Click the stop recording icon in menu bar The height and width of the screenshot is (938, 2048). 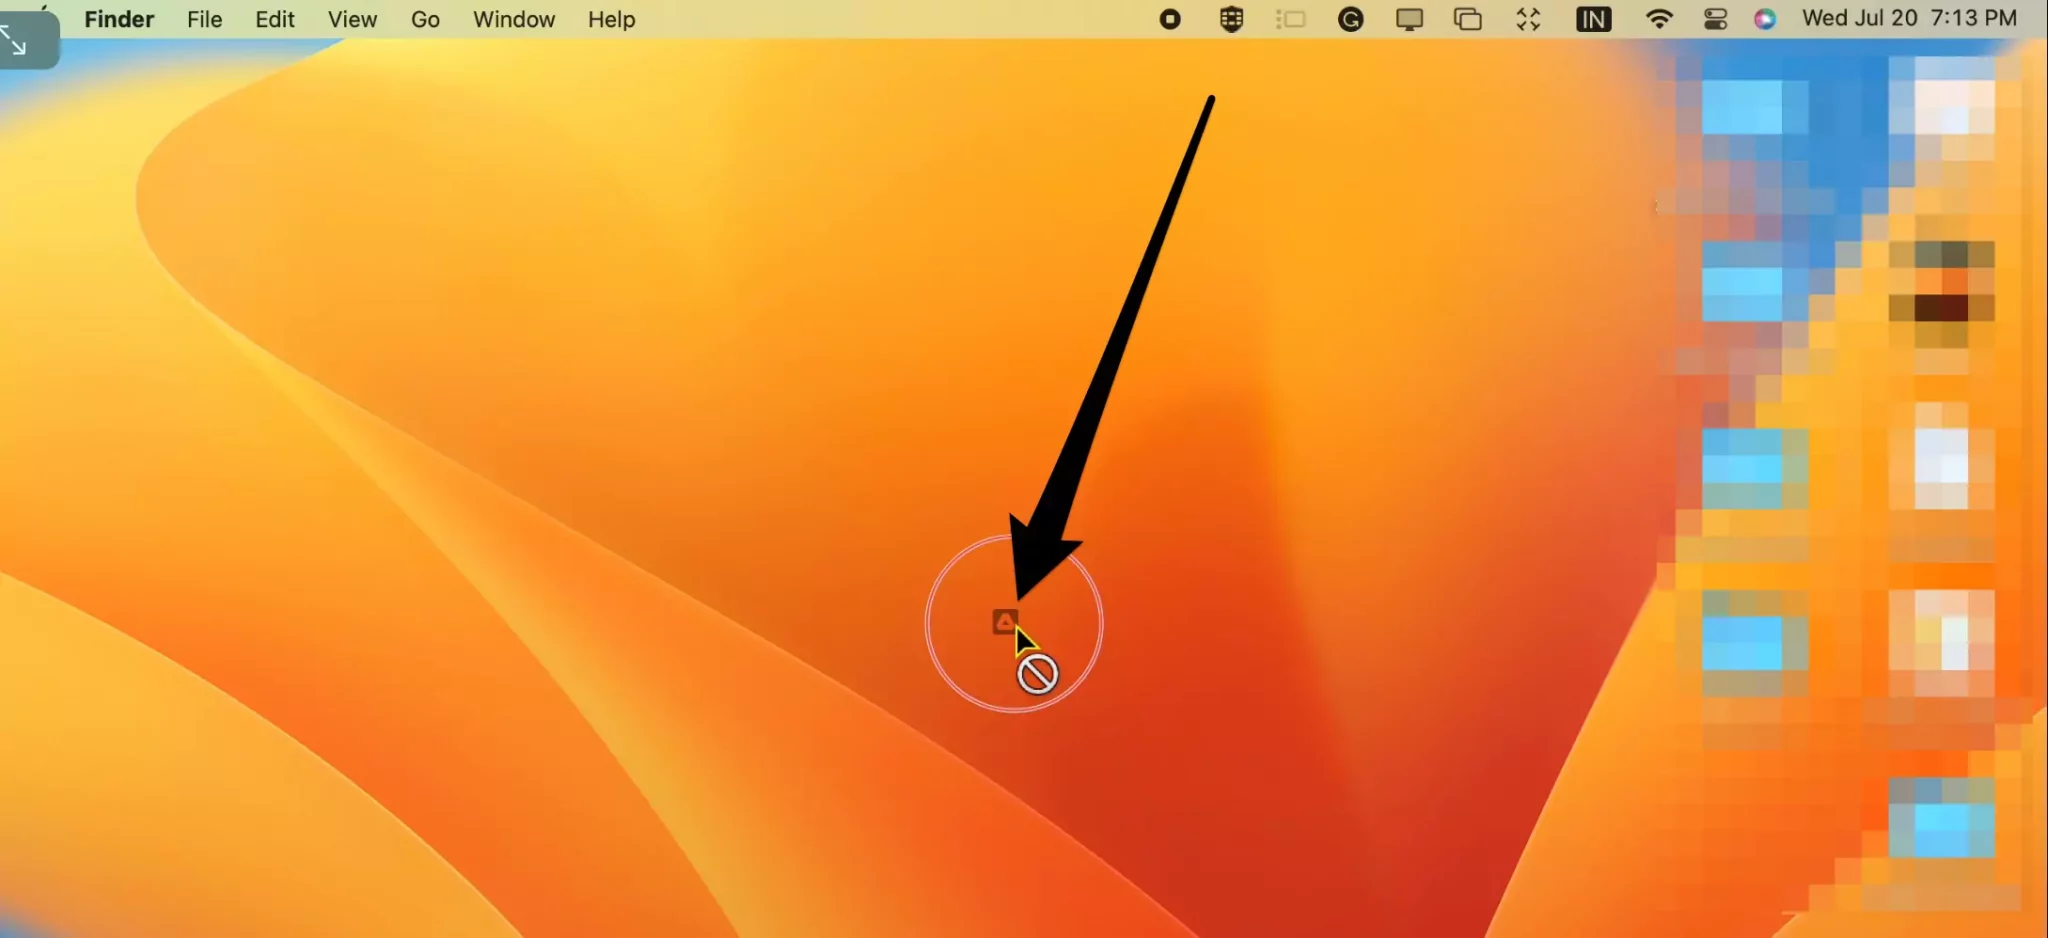[1170, 19]
